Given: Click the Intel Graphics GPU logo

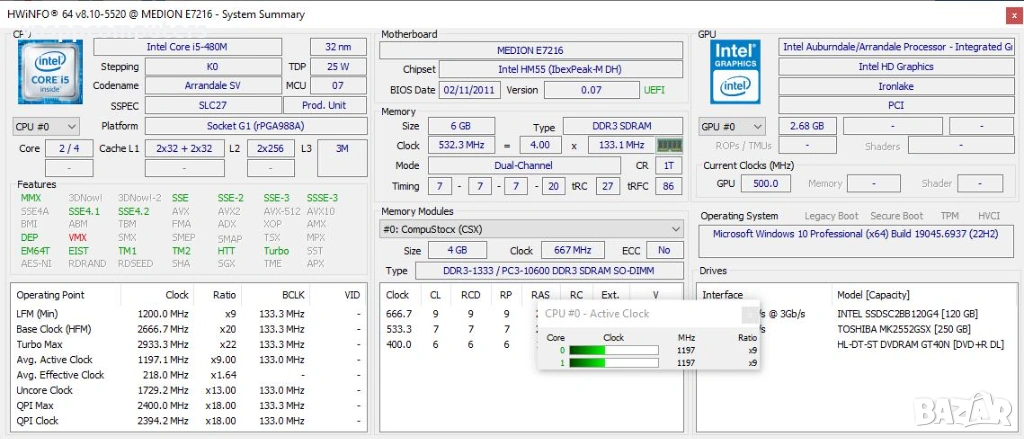Looking at the screenshot, I should (x=735, y=71).
